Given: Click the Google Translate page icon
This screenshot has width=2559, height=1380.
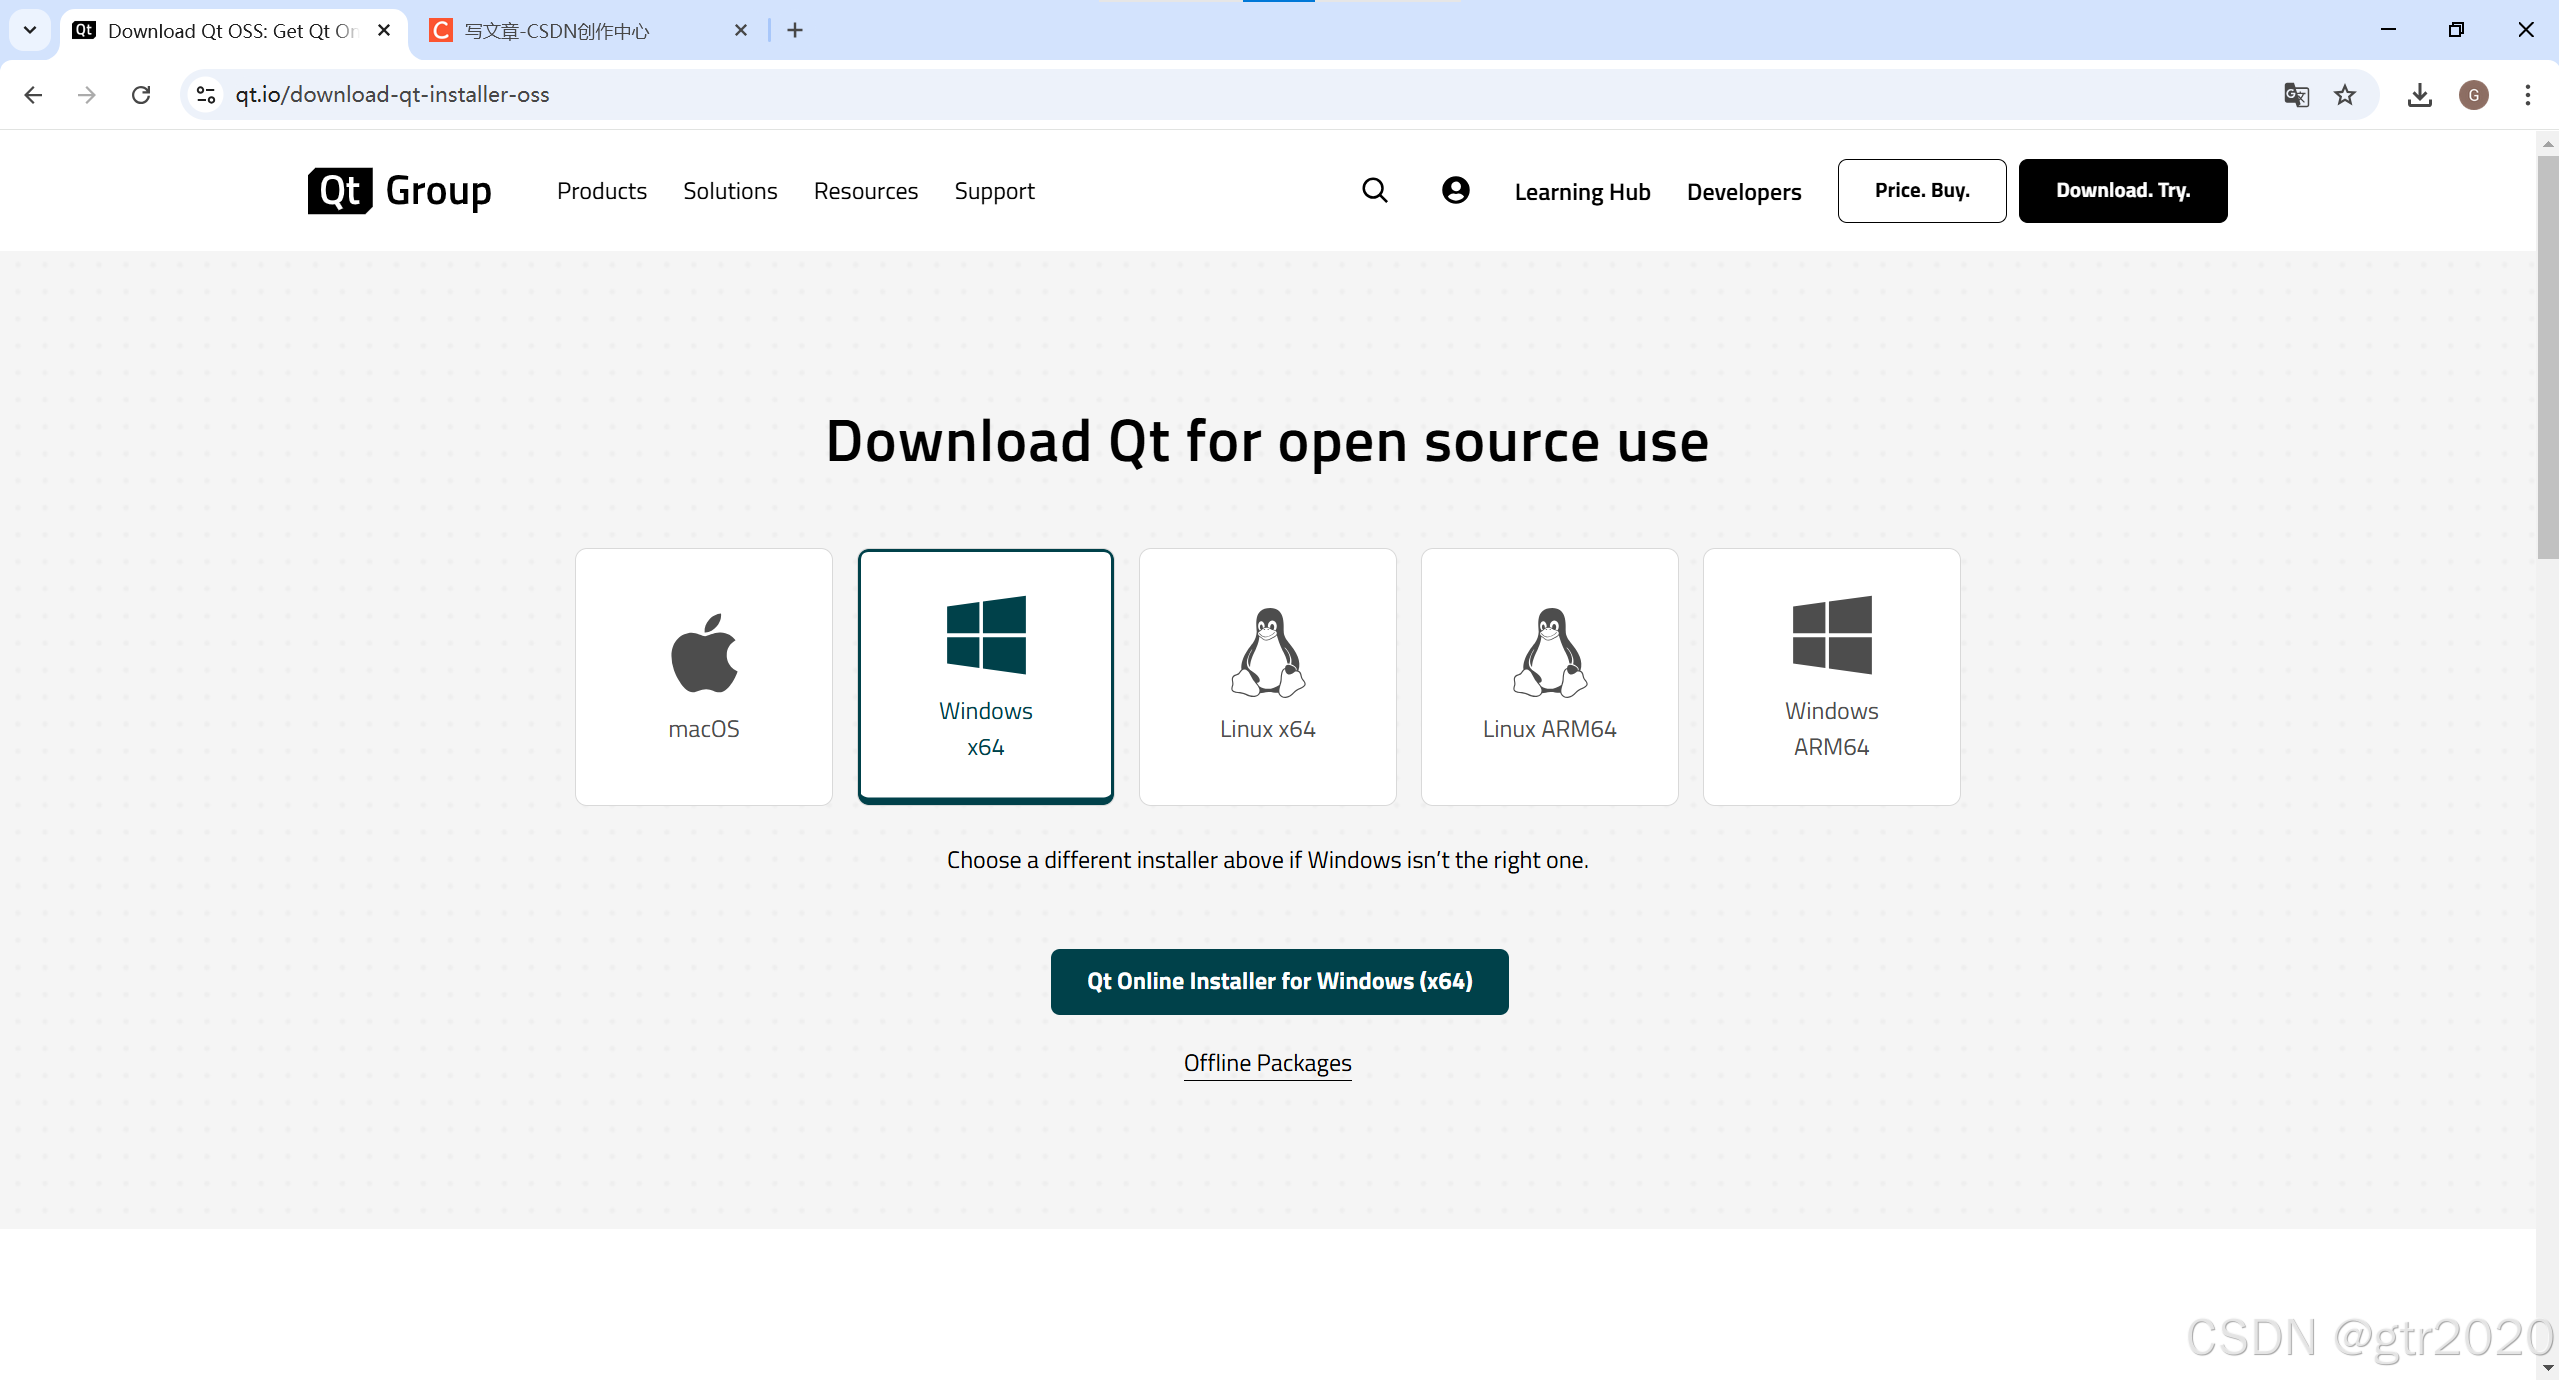Looking at the screenshot, I should 2296,95.
